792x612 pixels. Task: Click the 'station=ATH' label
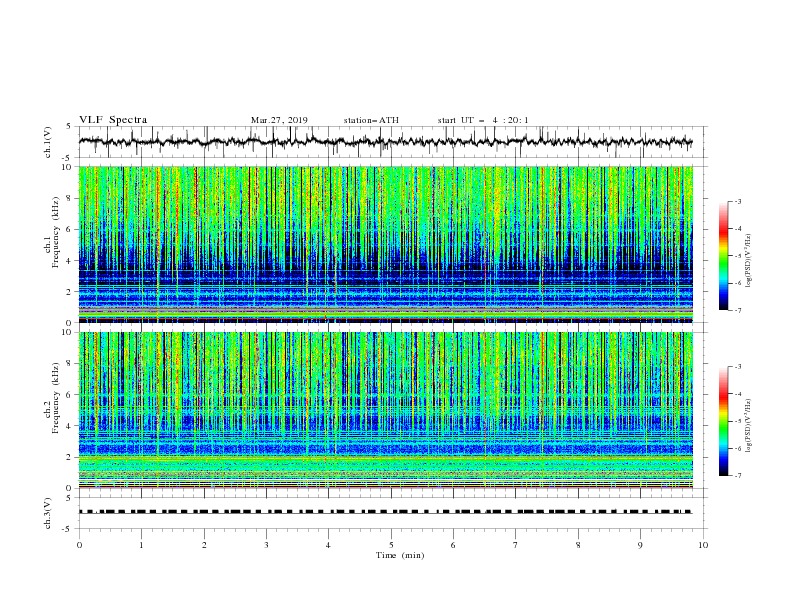(x=371, y=120)
